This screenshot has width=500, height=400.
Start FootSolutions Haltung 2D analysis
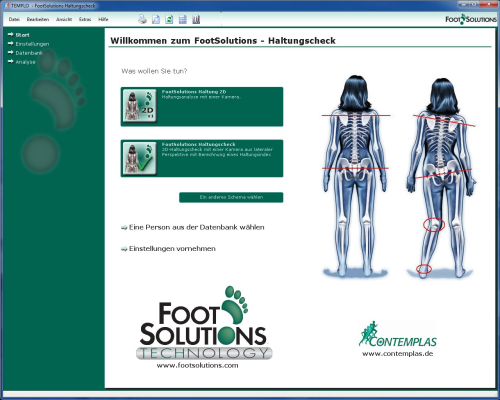pyautogui.click(x=202, y=107)
